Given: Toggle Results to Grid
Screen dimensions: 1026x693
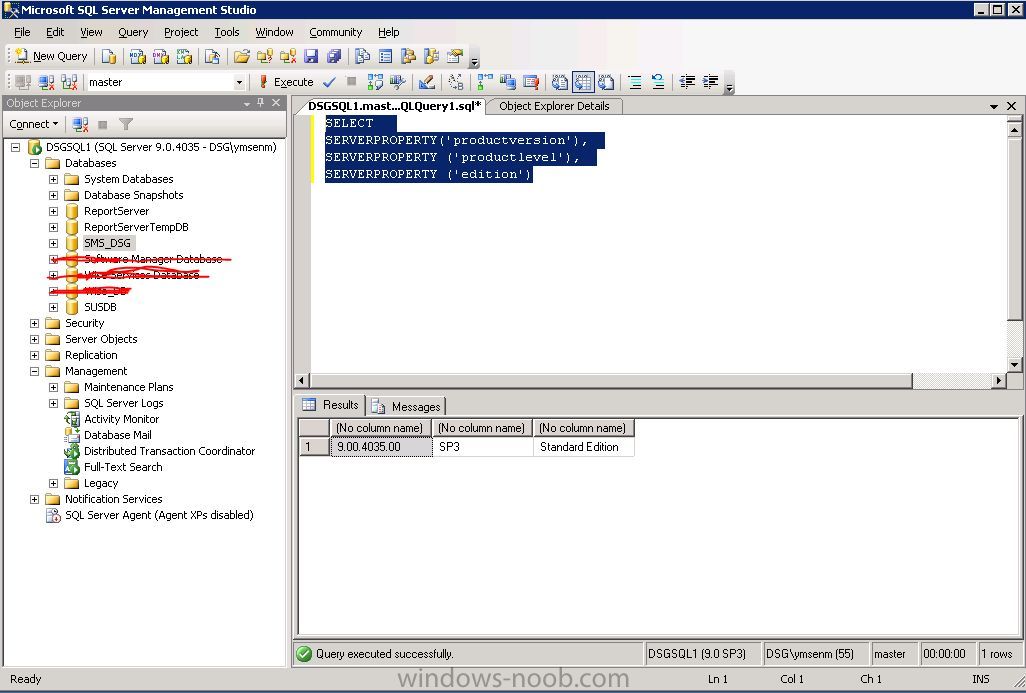Looking at the screenshot, I should click(582, 82).
